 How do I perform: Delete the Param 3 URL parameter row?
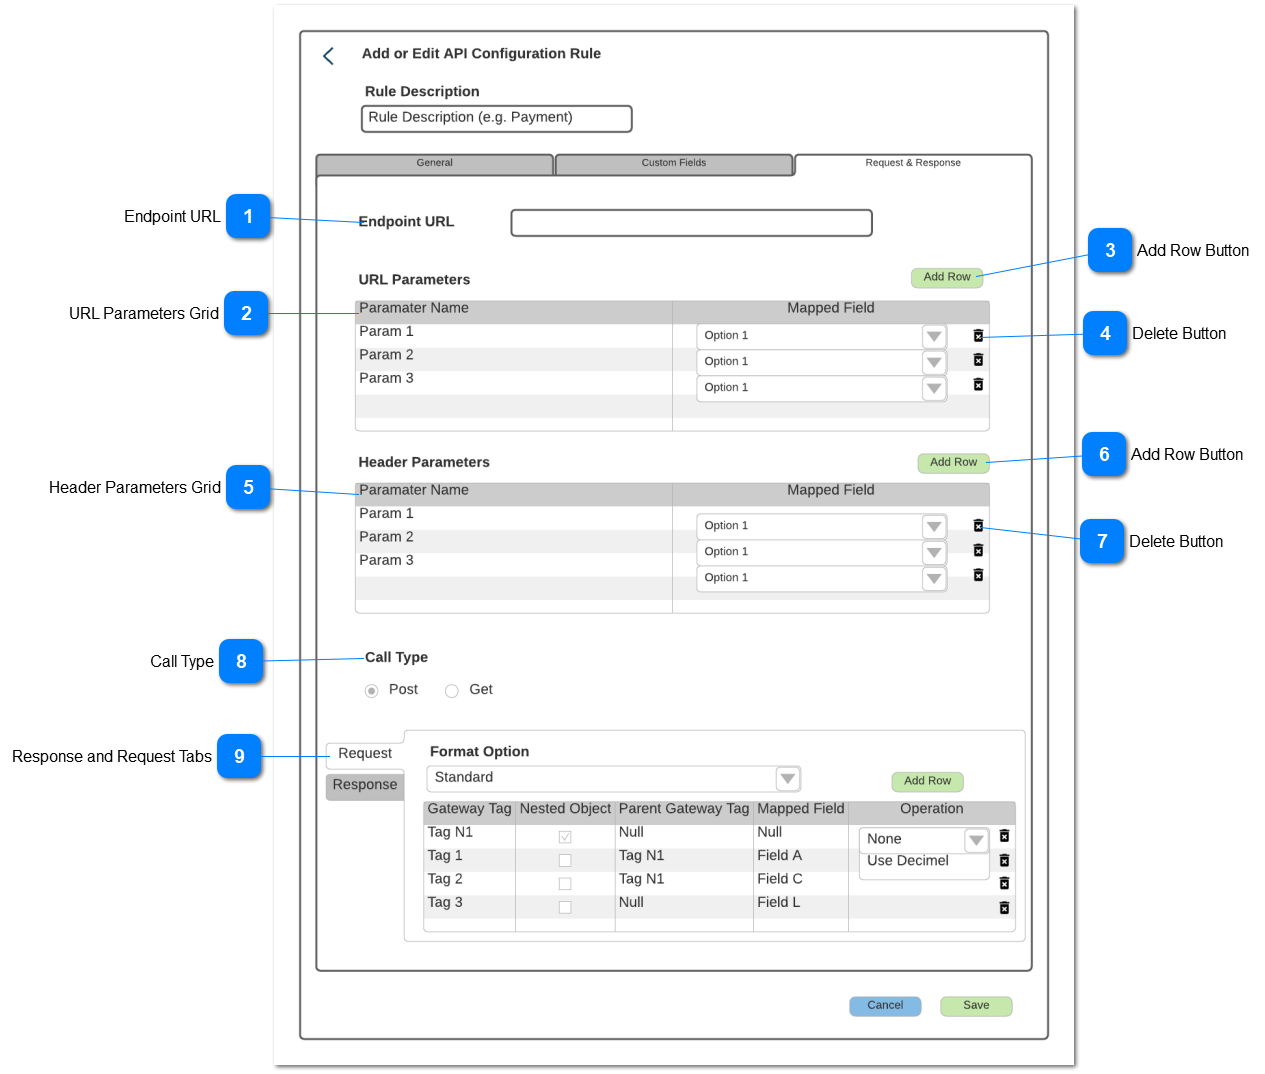978,384
